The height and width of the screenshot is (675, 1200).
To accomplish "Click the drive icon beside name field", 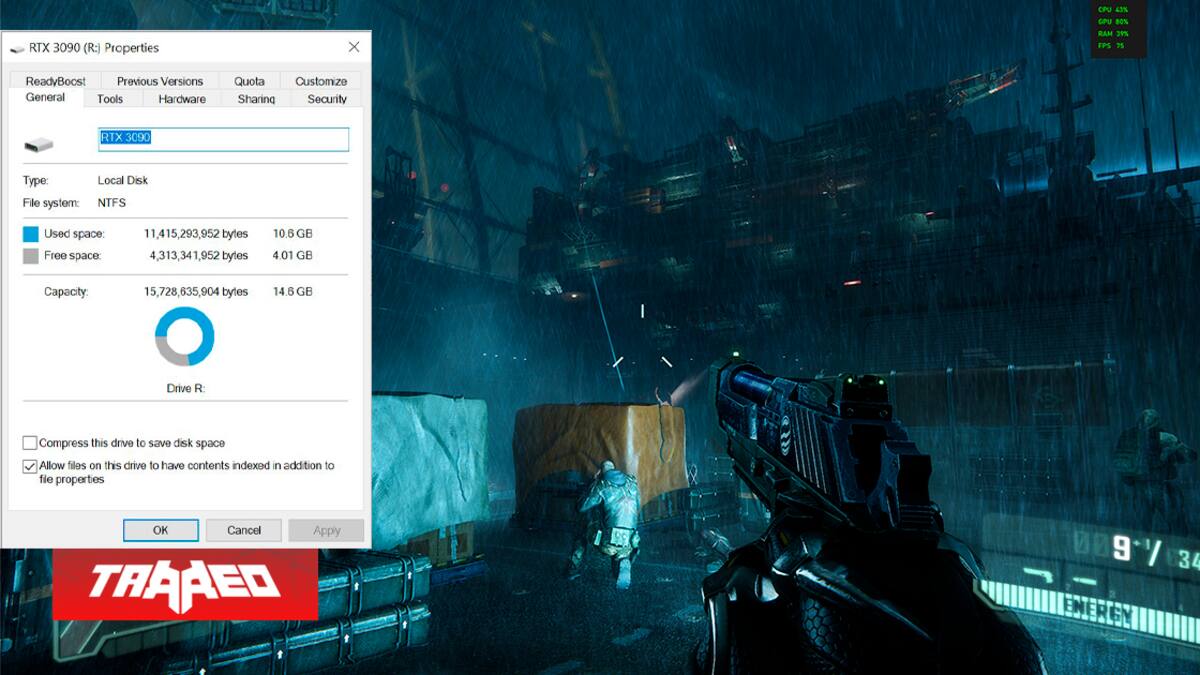I will [x=39, y=145].
